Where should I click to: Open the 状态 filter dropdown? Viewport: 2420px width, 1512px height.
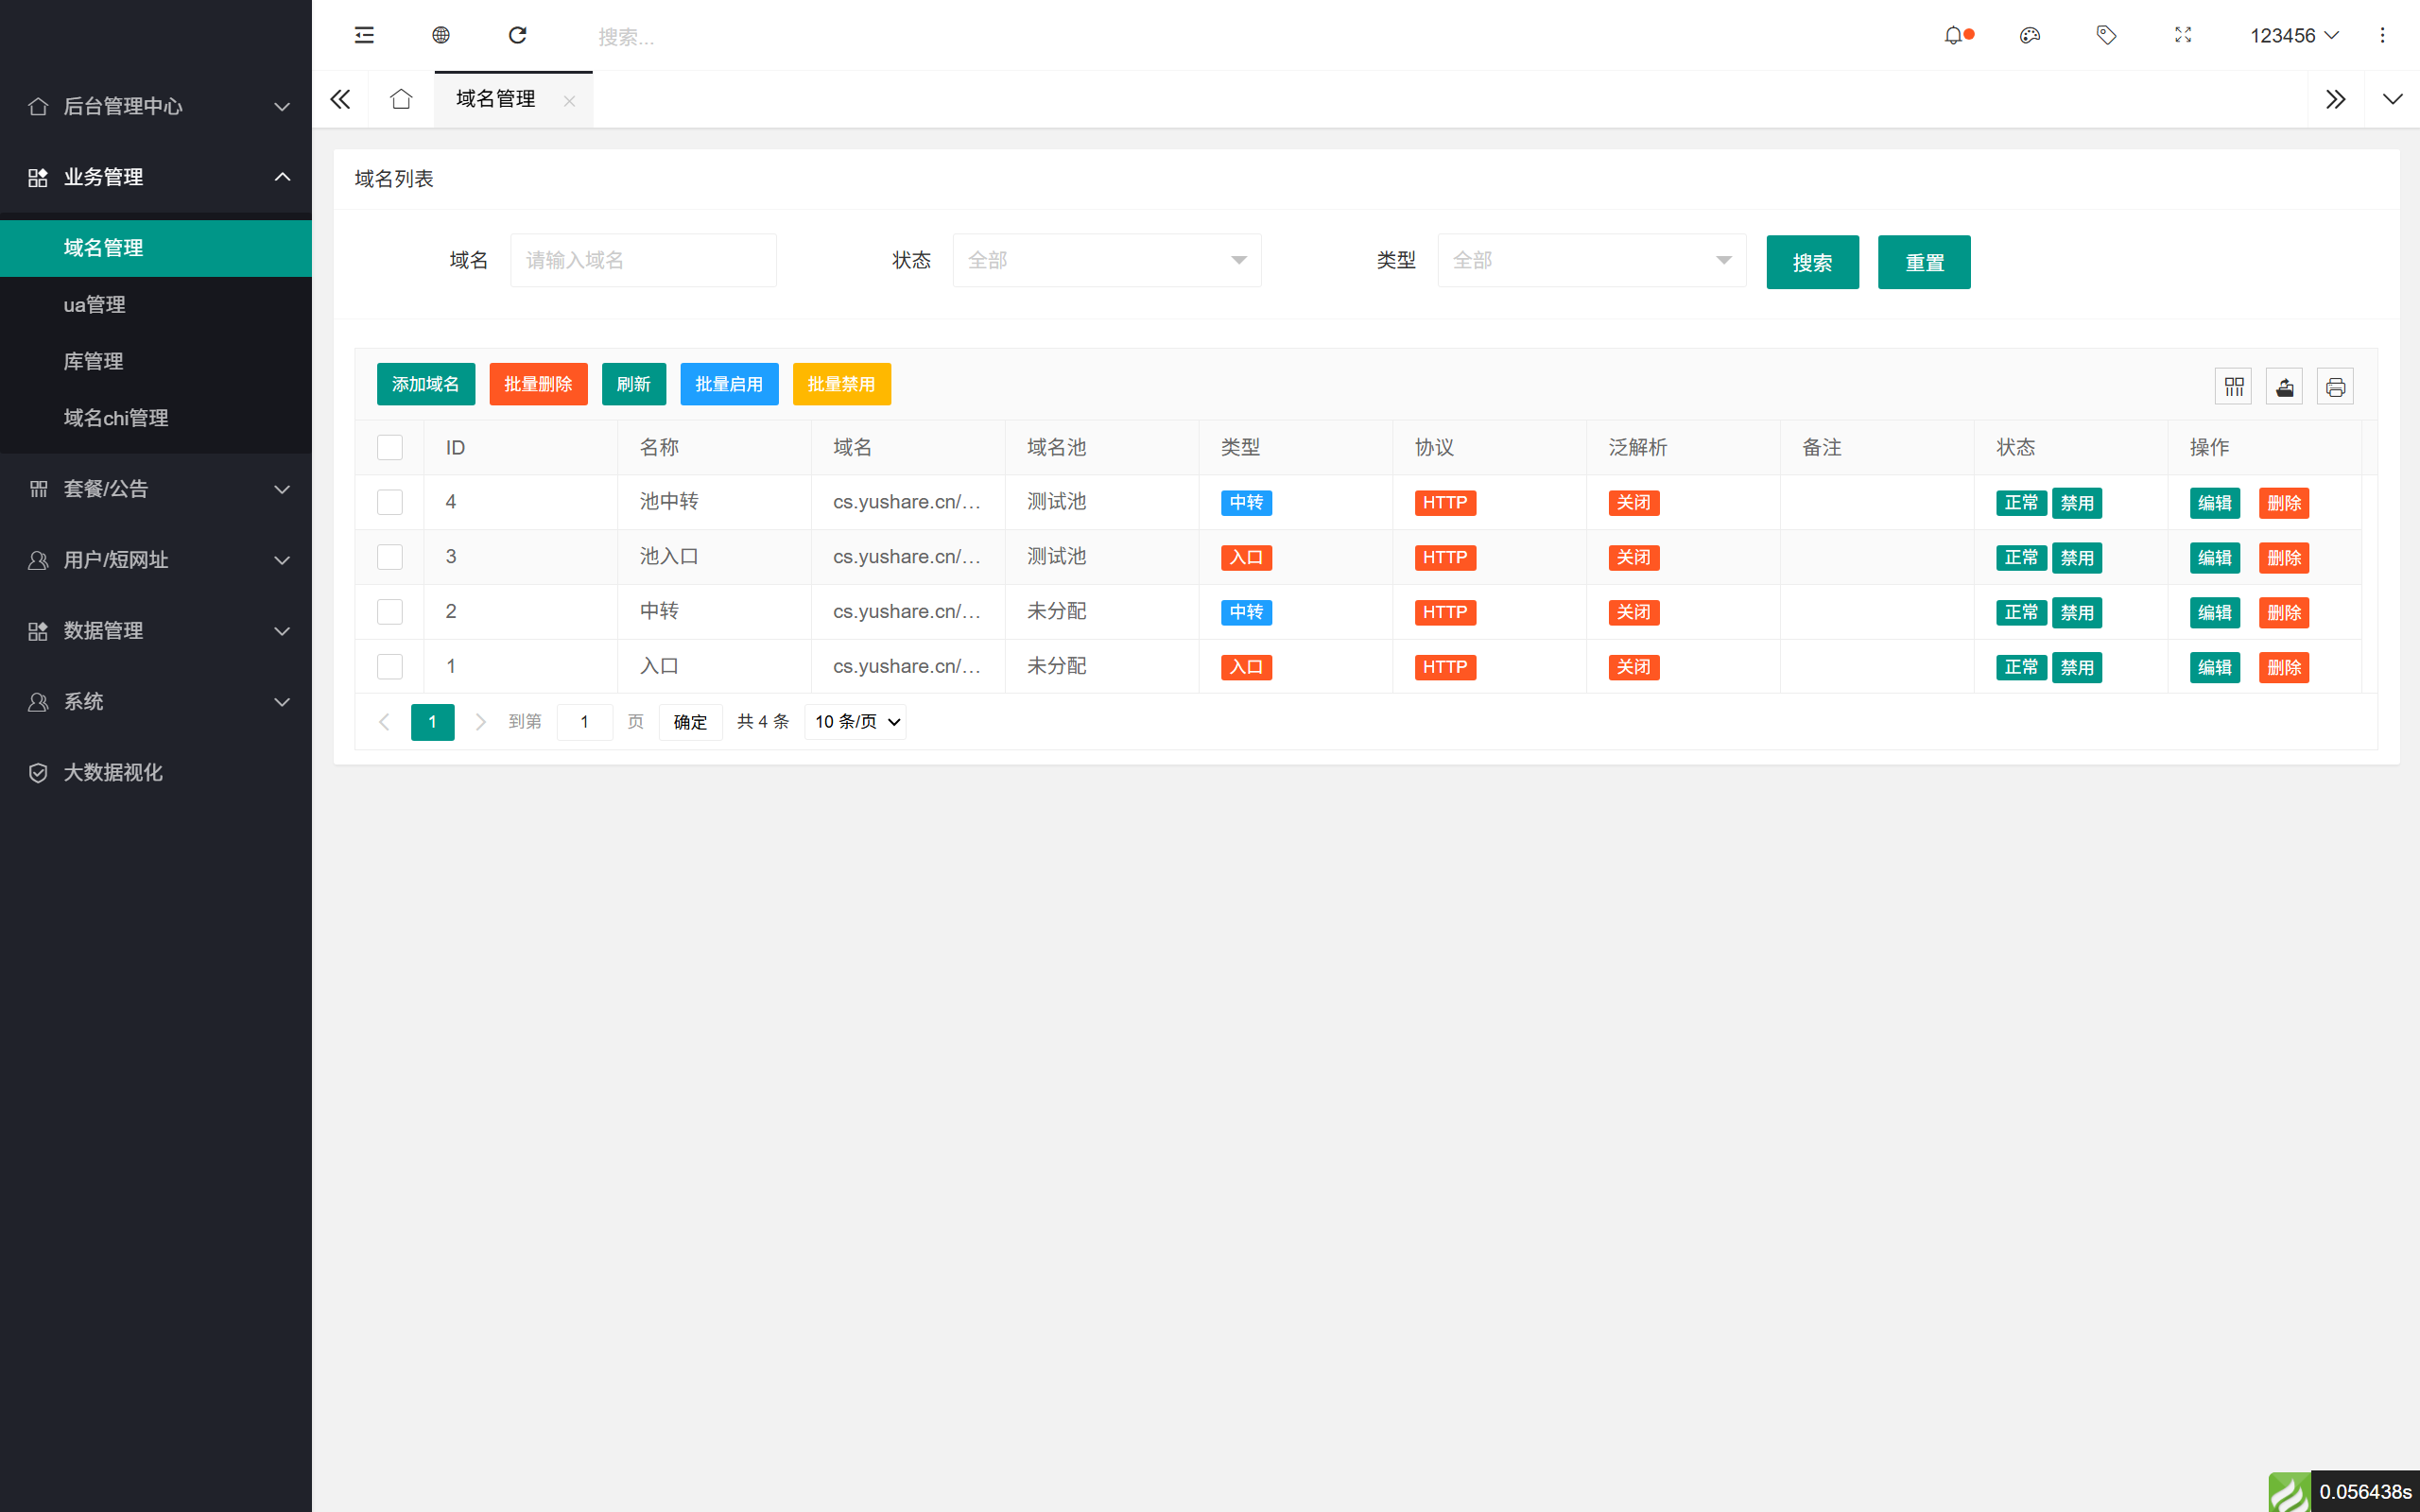tap(1106, 260)
